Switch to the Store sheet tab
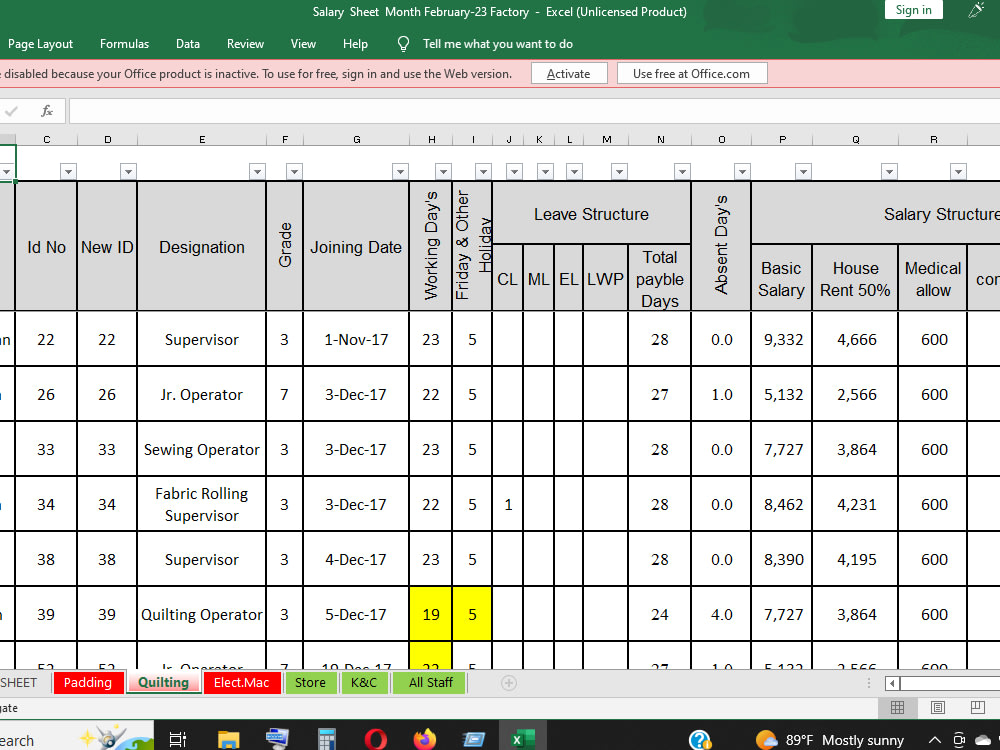Screen dimensions: 1000x750 (x=311, y=682)
